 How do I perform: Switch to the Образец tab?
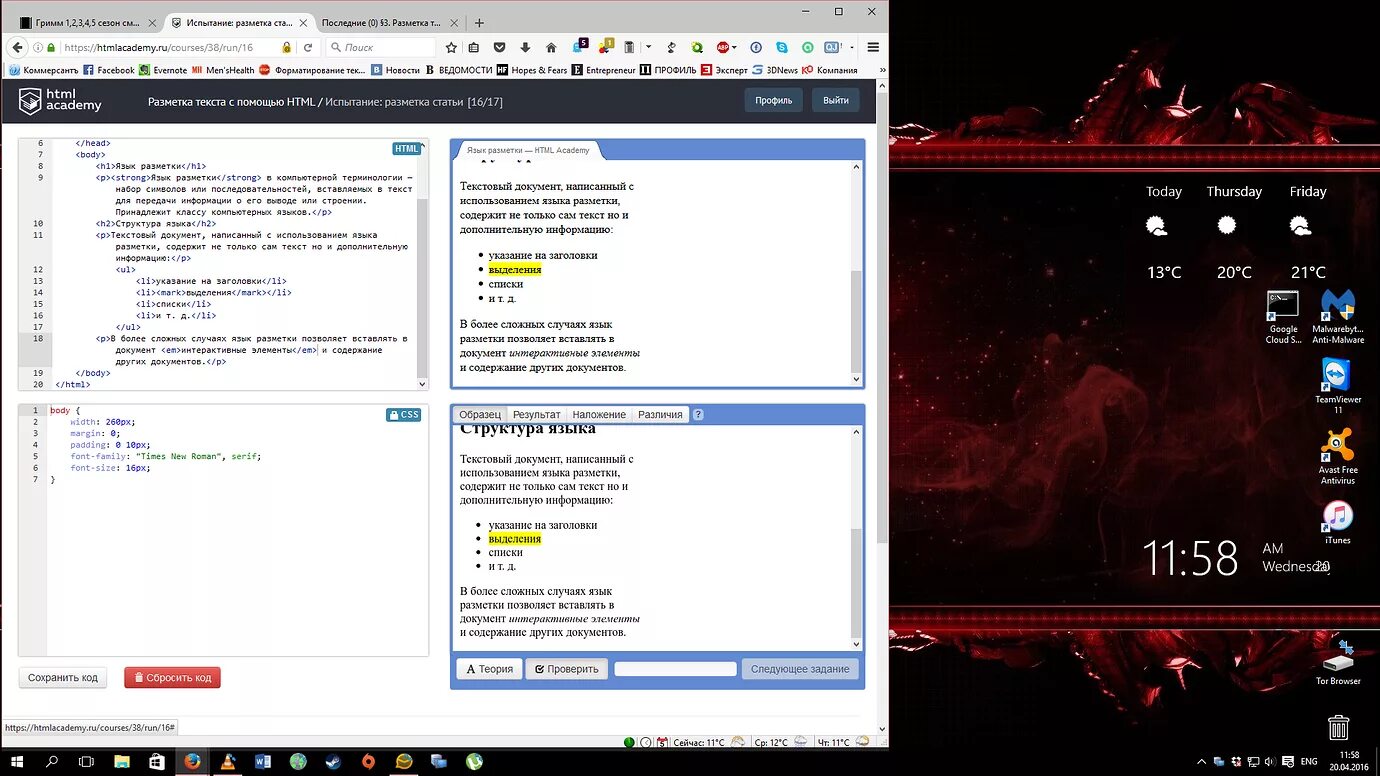[x=480, y=414]
